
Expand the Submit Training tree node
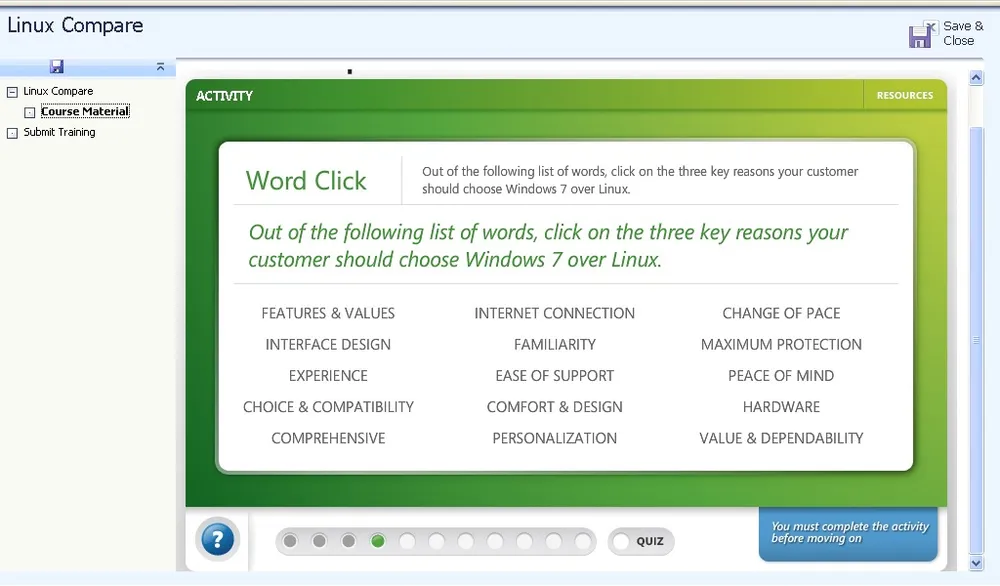pyautogui.click(x=12, y=133)
